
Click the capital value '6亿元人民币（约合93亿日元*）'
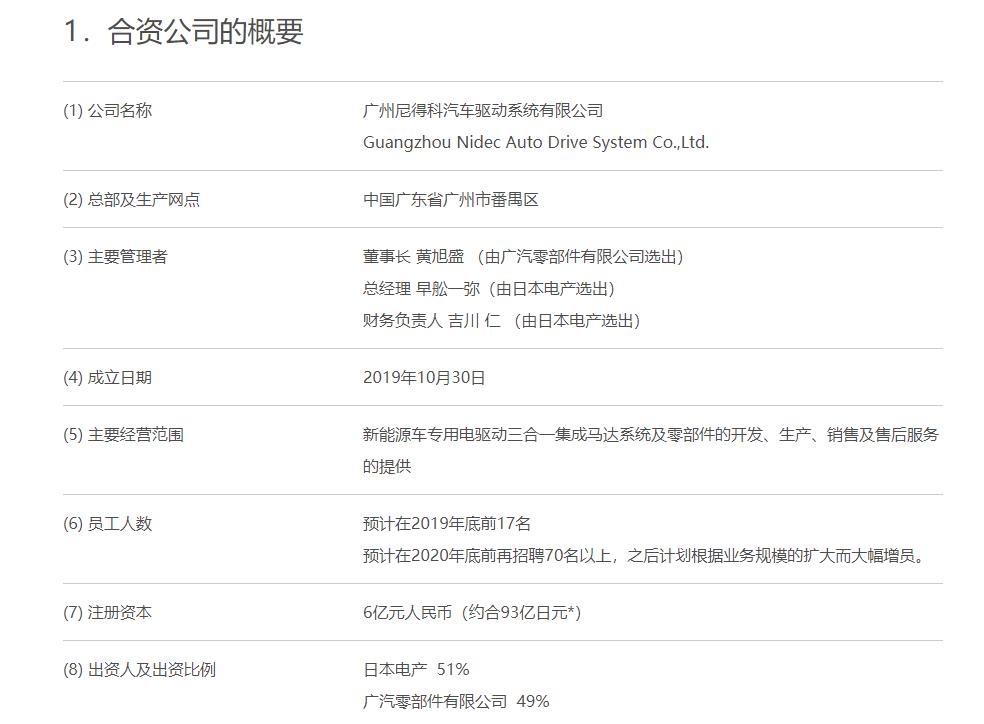pos(472,613)
